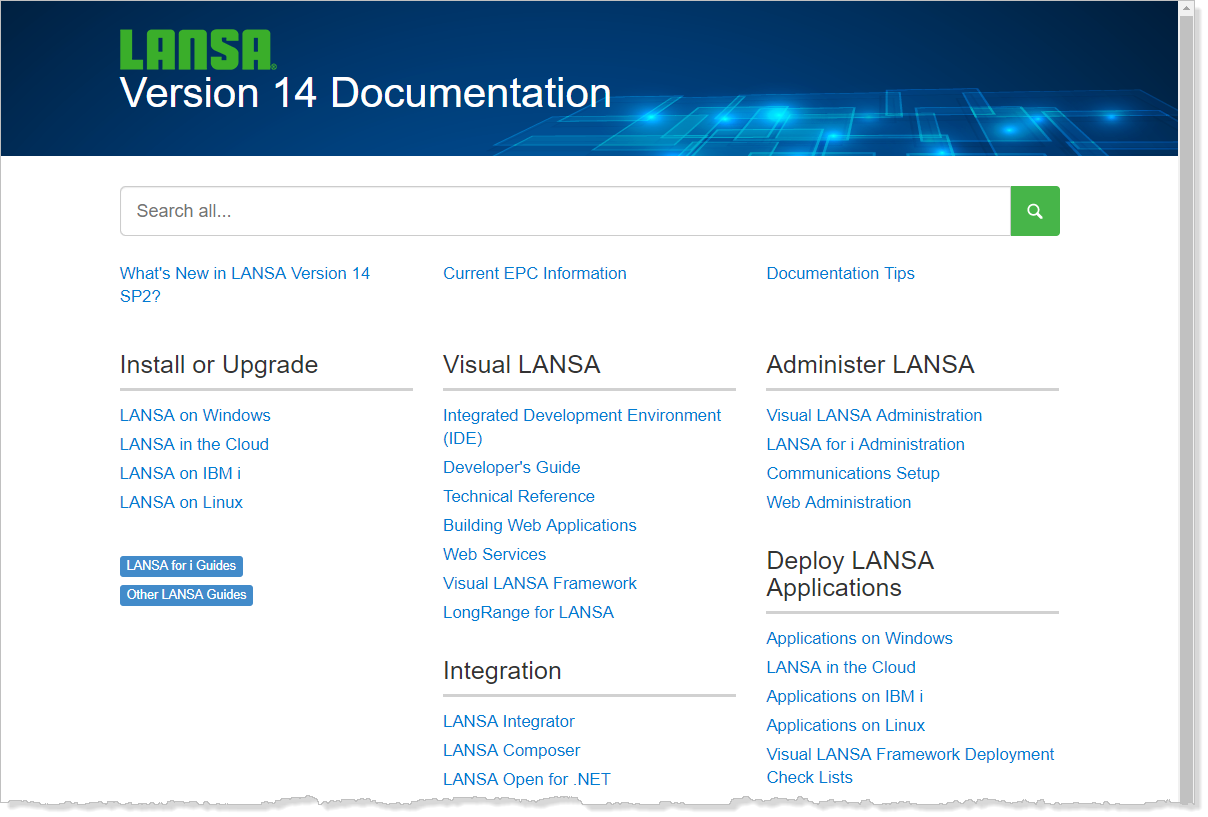
Task: Open the Web Services link
Action: (x=494, y=554)
